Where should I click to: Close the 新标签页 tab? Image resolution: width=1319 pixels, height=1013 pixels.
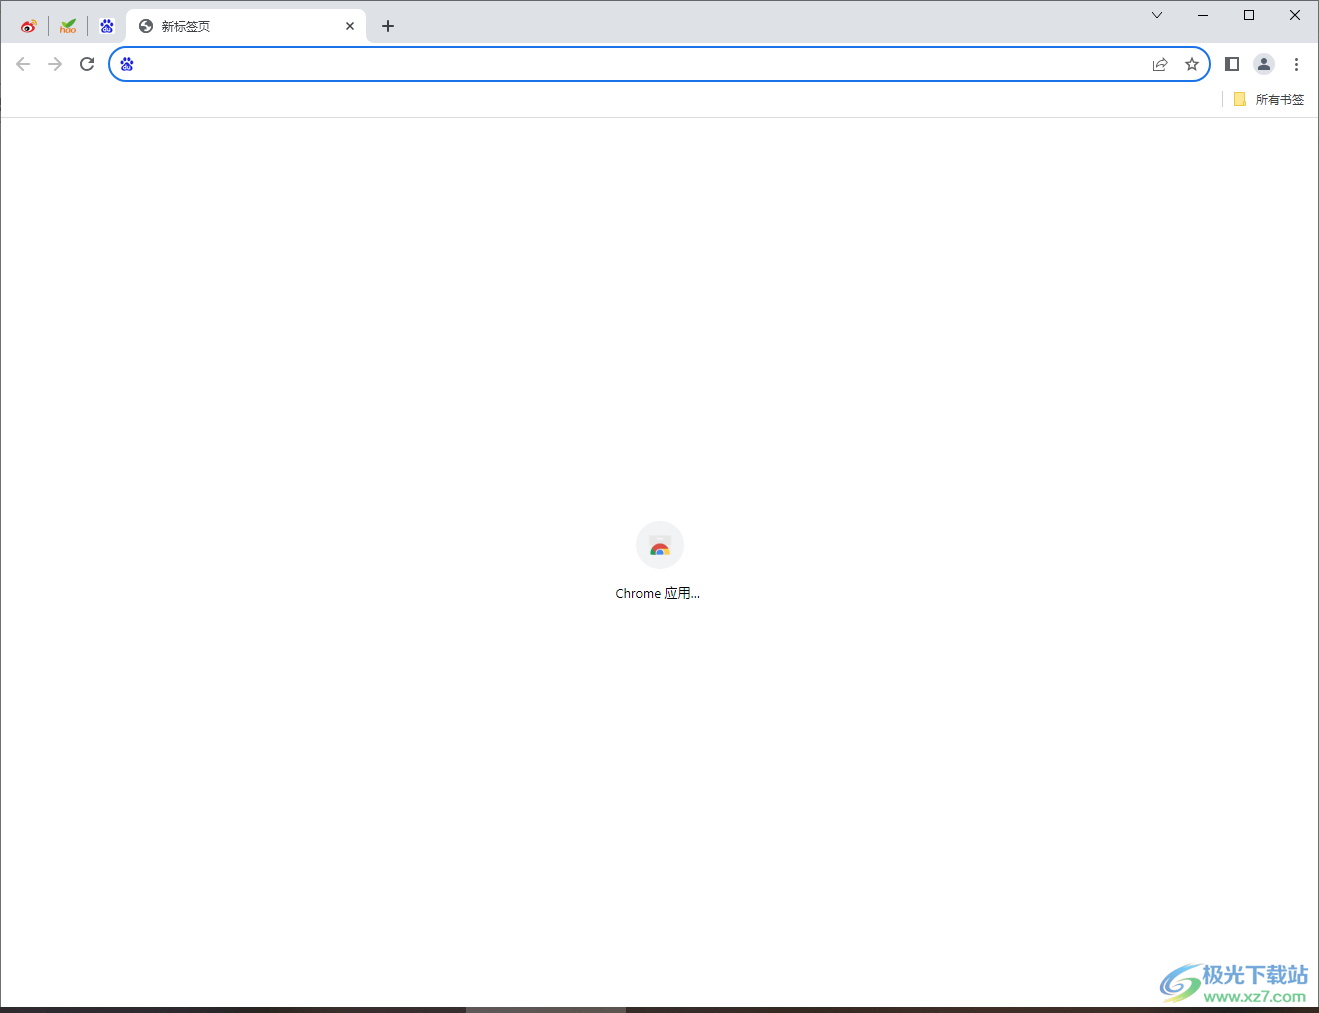coord(350,26)
